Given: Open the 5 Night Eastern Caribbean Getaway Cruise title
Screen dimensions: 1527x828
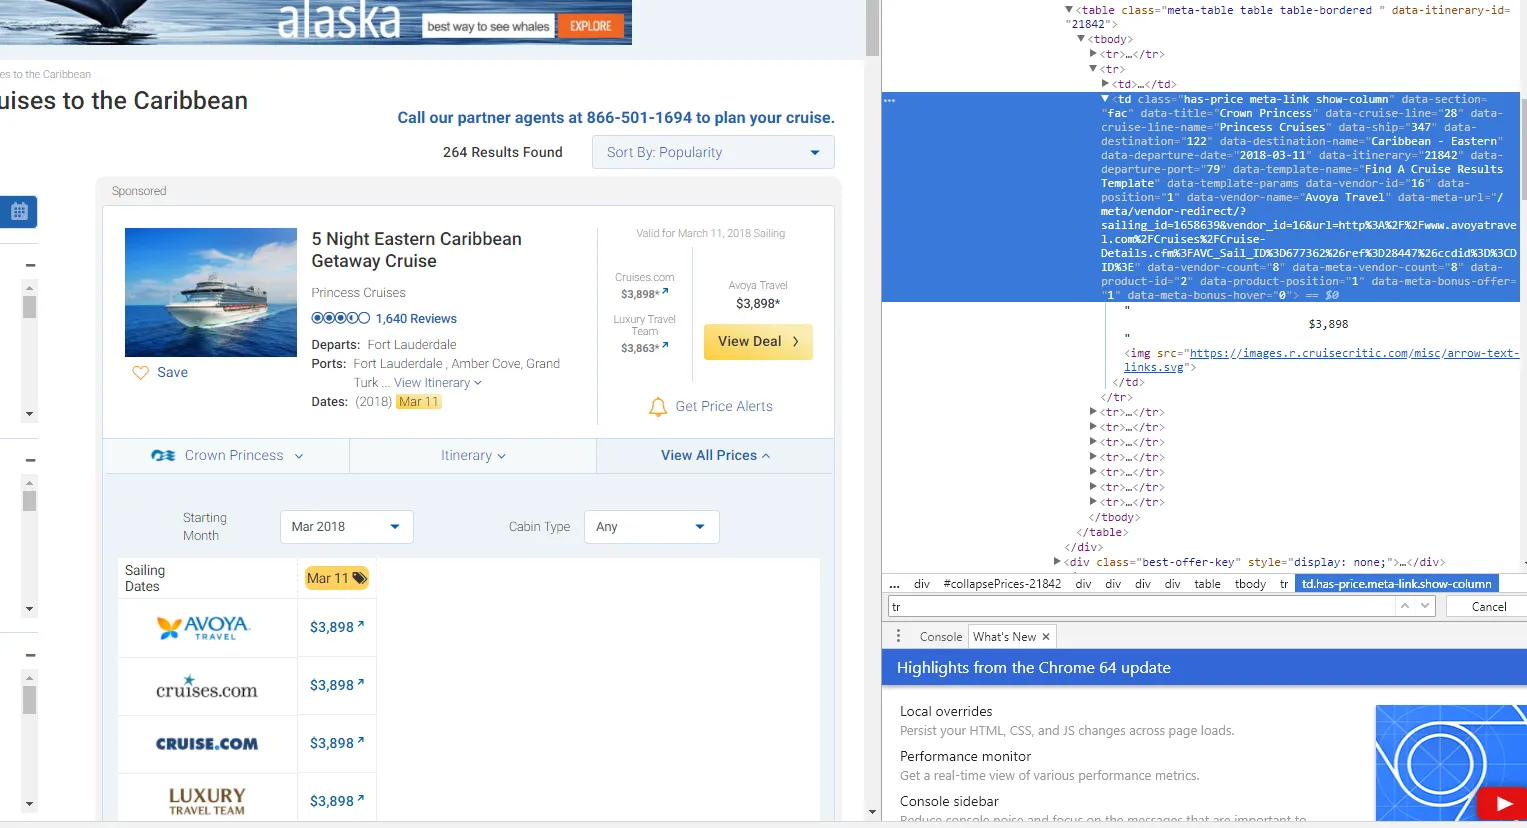Looking at the screenshot, I should (416, 250).
